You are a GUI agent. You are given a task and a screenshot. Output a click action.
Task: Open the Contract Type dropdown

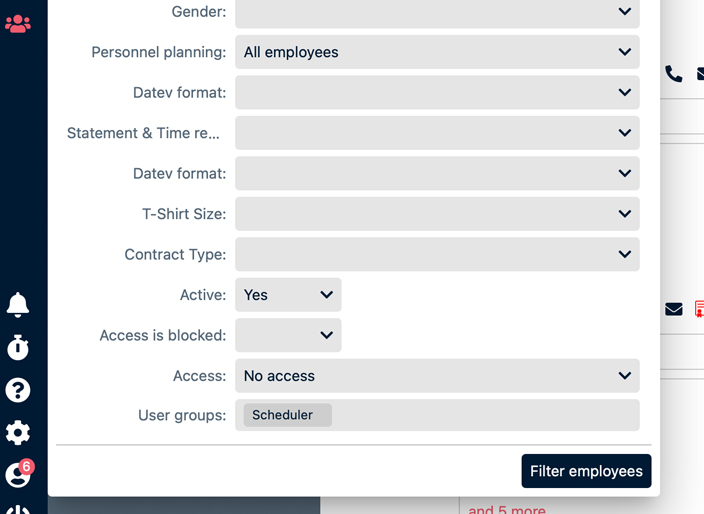pyautogui.click(x=437, y=254)
